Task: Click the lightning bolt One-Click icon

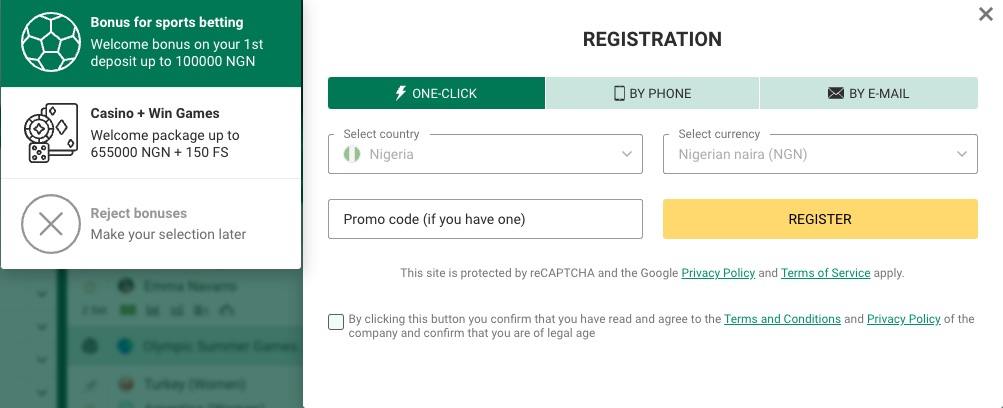Action: pos(400,93)
